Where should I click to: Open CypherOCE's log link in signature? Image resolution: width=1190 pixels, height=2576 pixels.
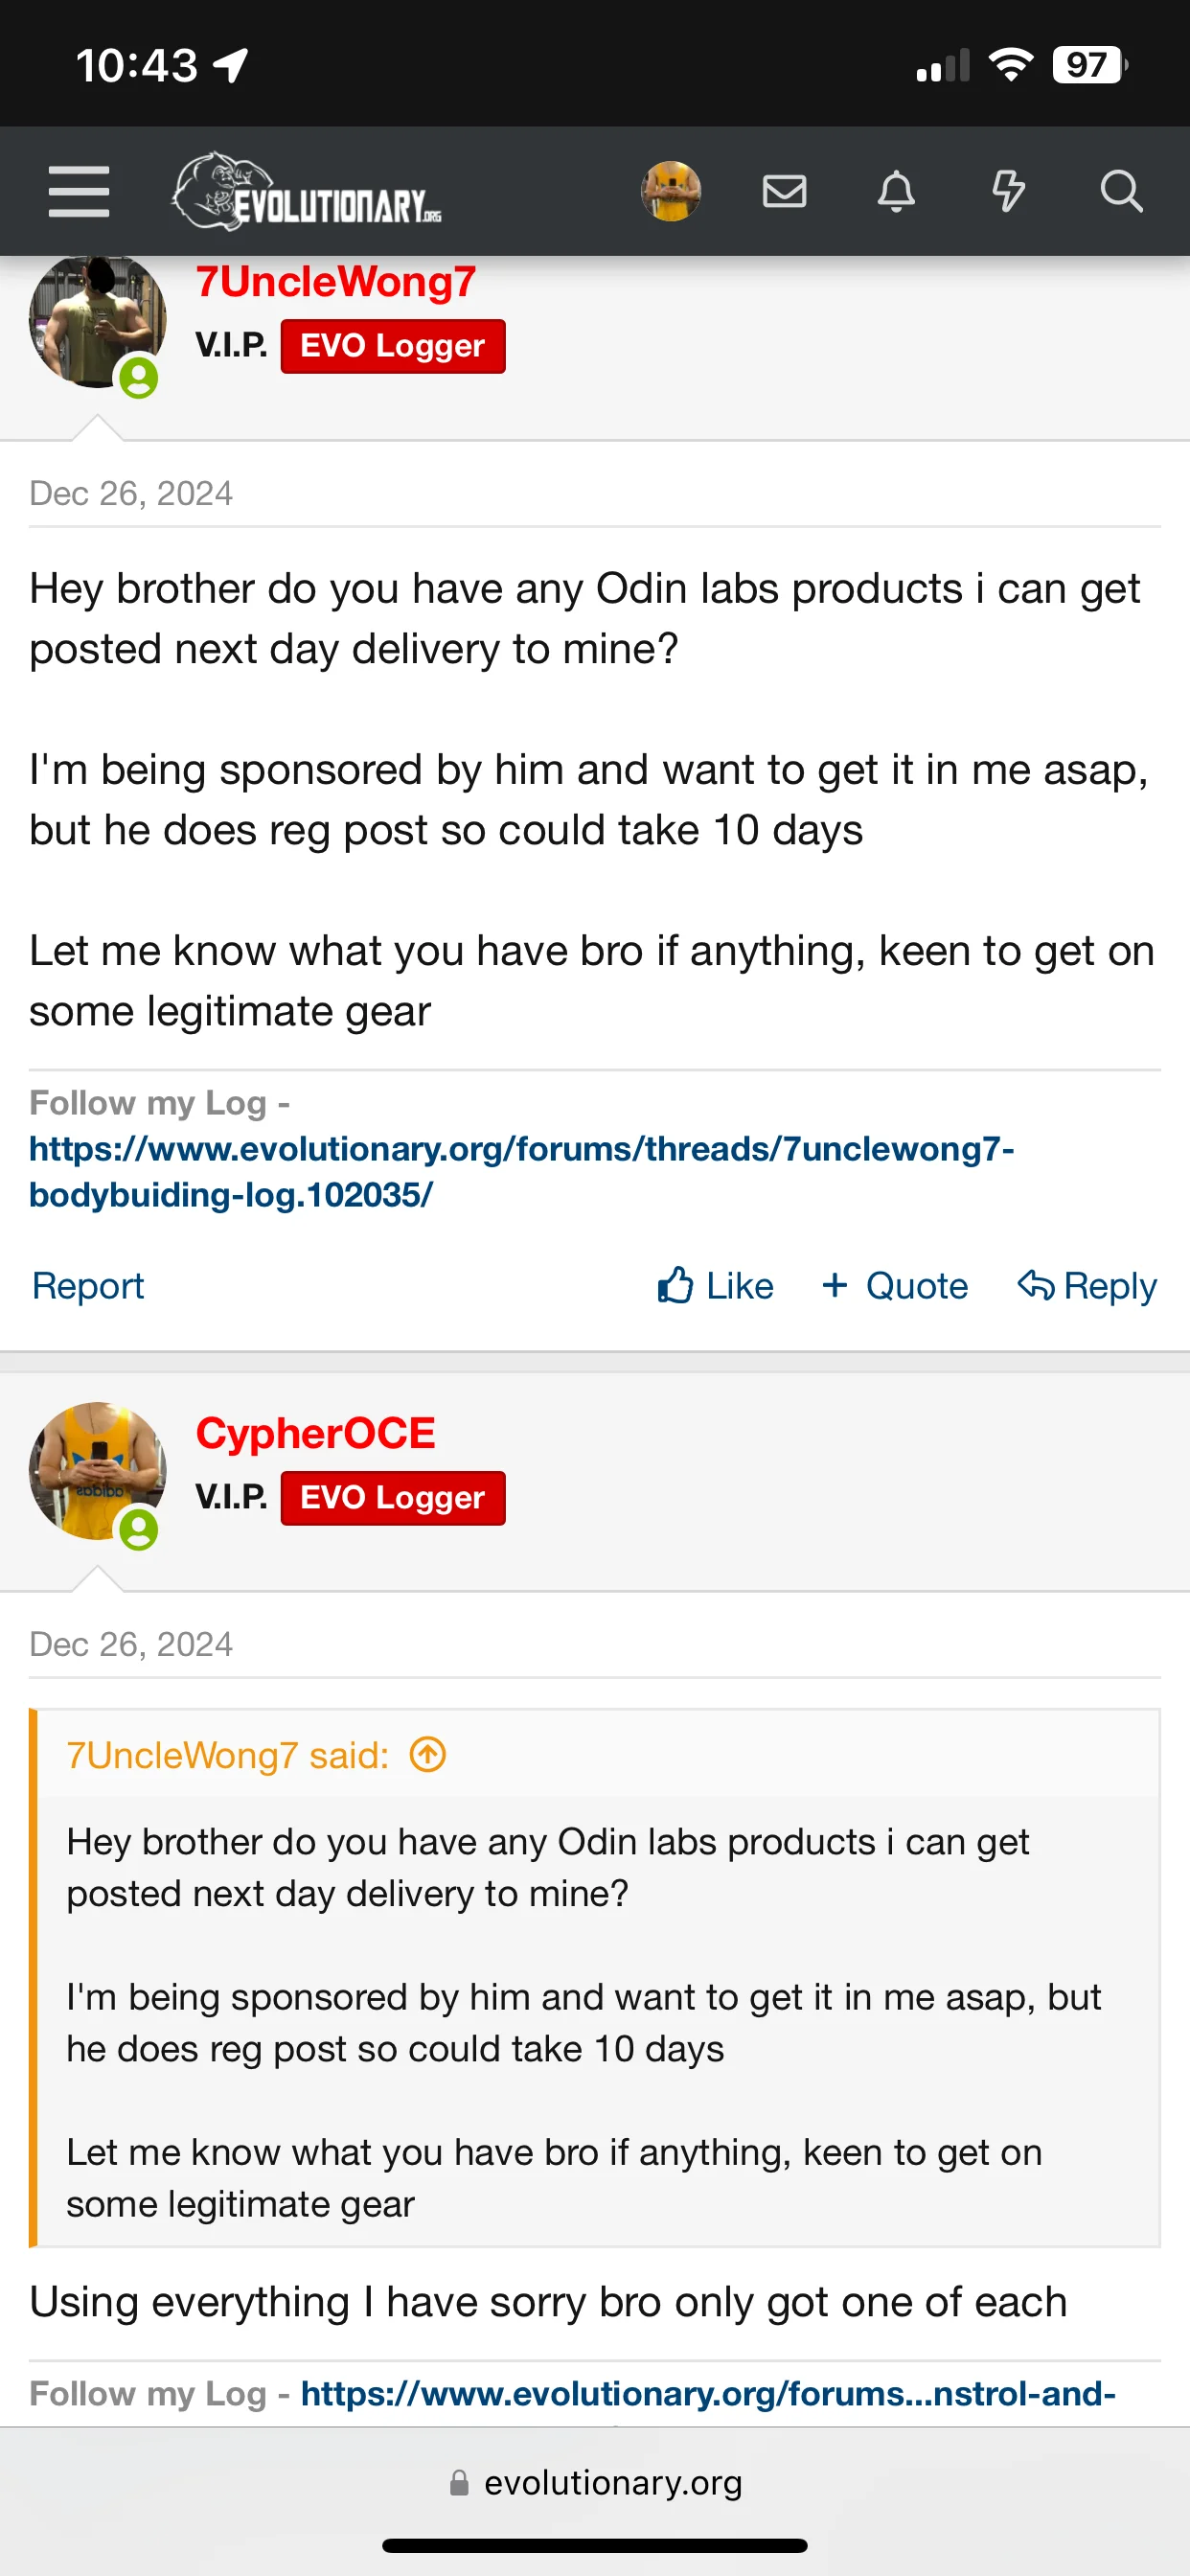pos(708,2393)
